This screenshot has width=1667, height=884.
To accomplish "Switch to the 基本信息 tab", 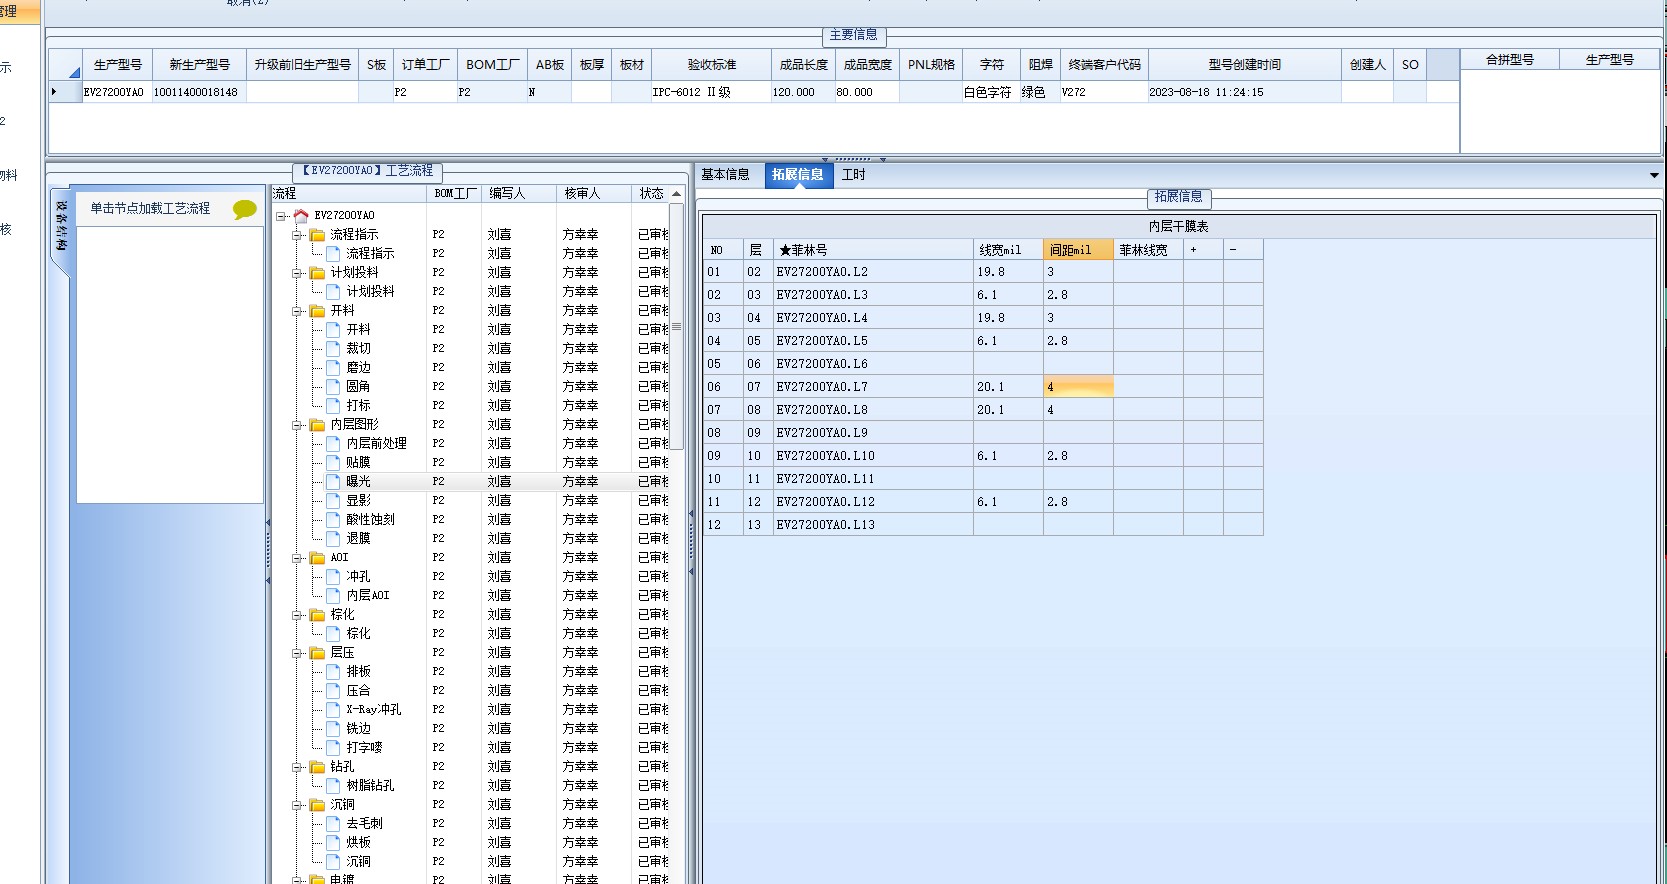I will 725,175.
